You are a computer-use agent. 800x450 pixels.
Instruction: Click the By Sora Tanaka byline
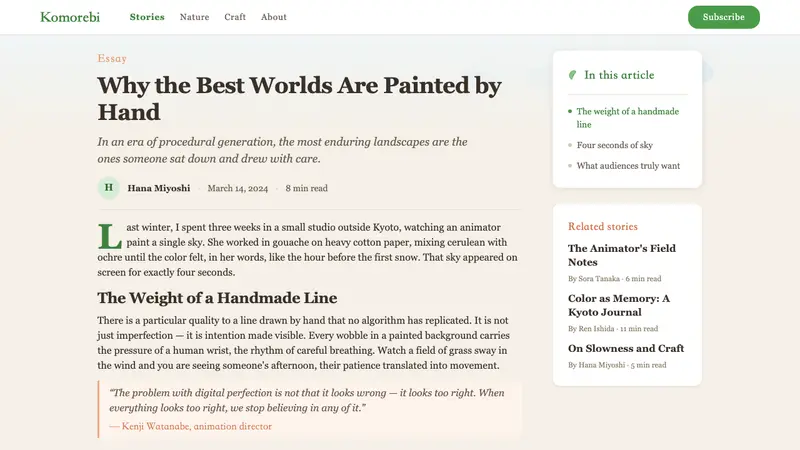tap(614, 279)
